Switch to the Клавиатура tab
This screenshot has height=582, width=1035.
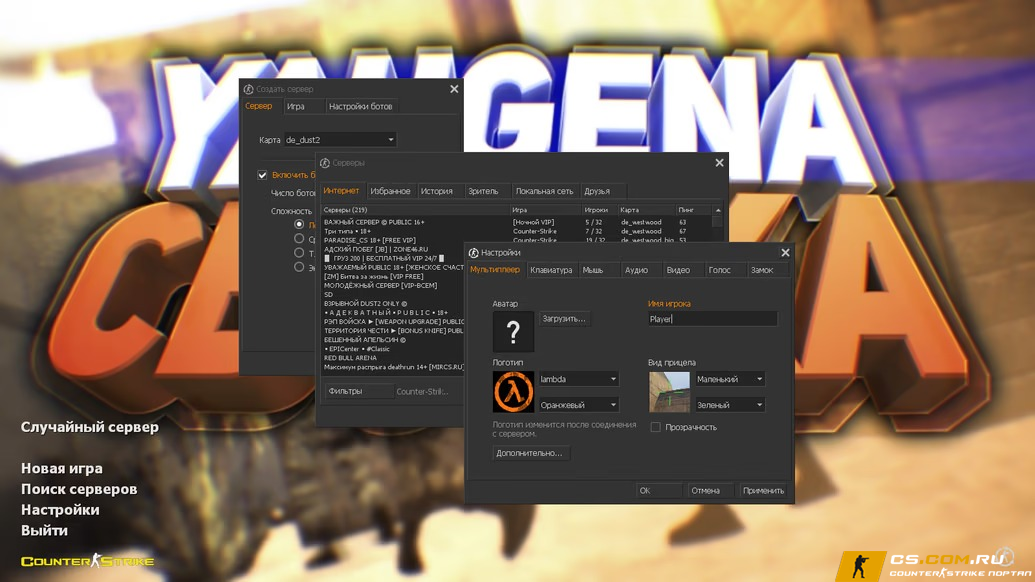pyautogui.click(x=551, y=270)
